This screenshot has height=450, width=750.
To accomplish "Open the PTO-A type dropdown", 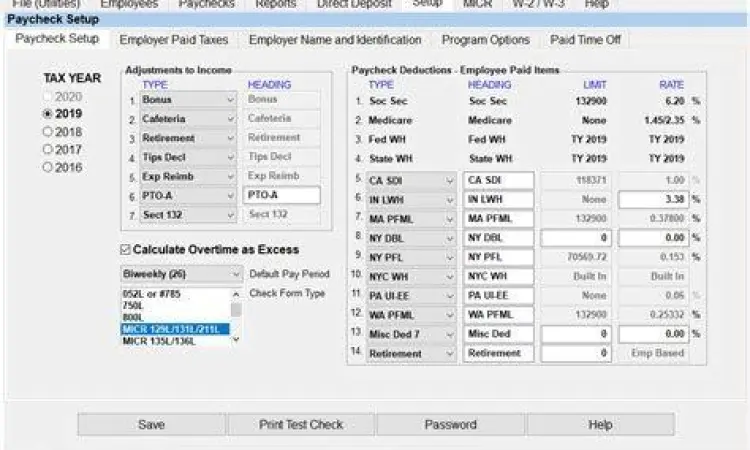I will [x=188, y=196].
